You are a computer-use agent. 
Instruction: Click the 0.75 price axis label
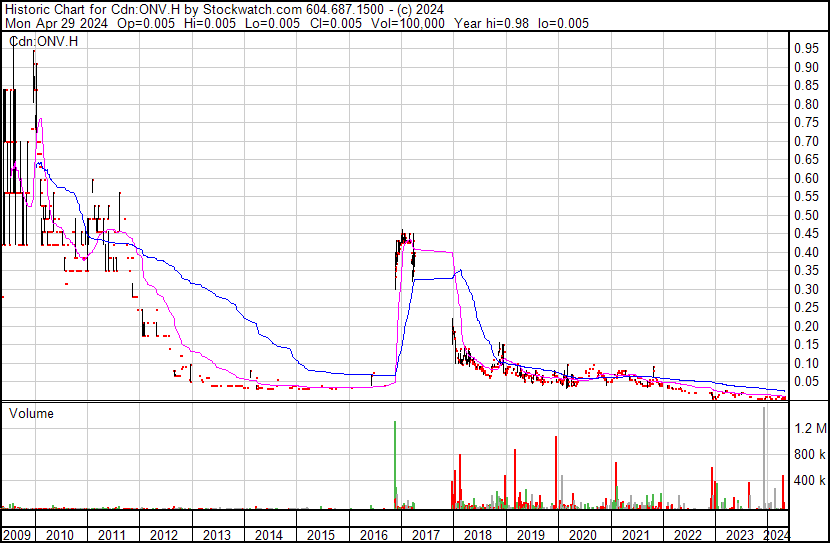[807, 123]
